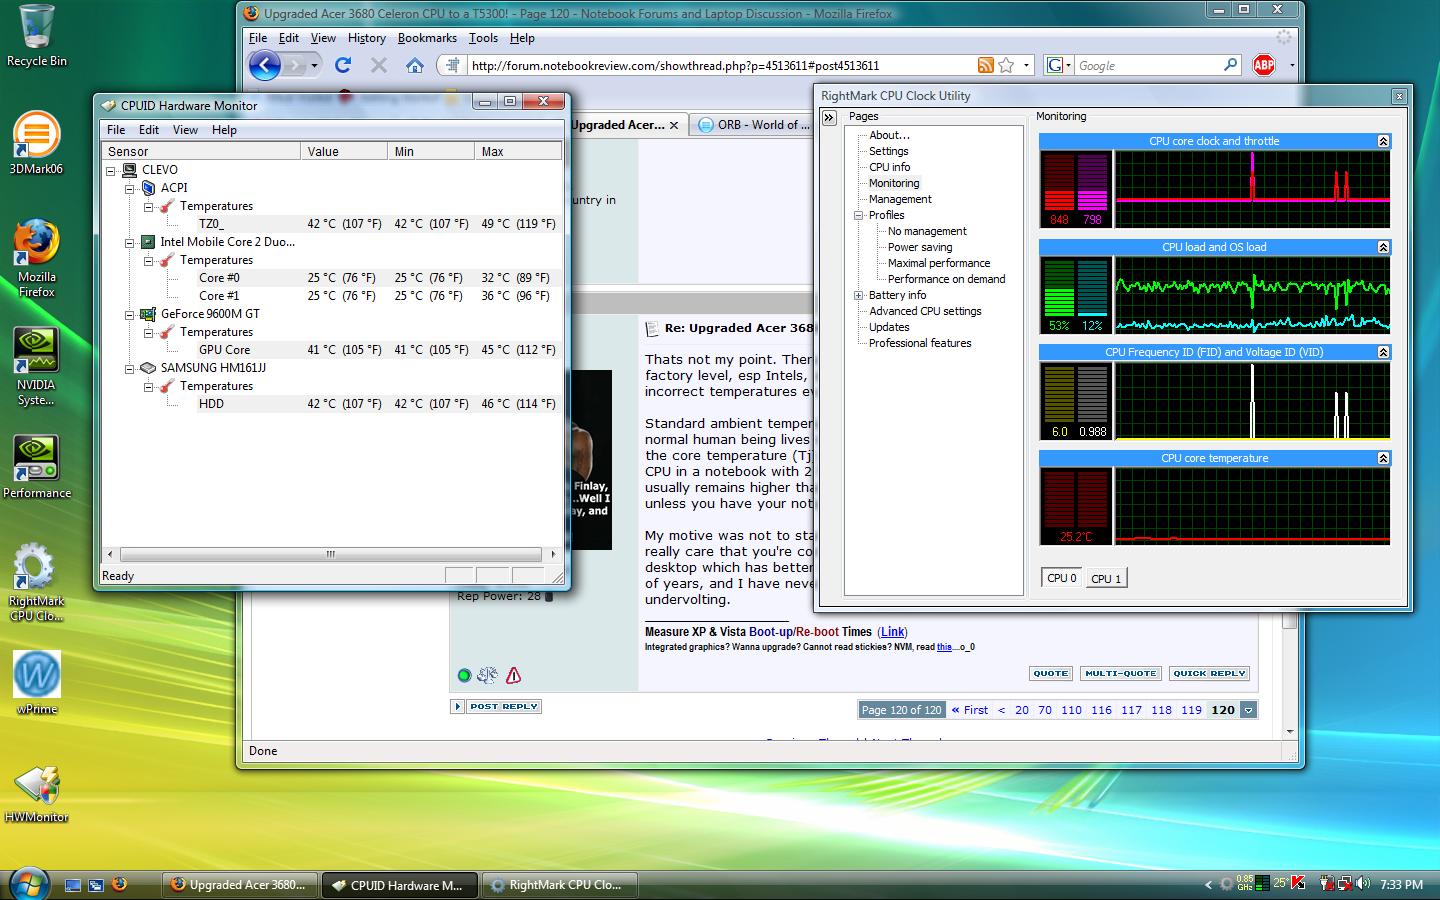The height and width of the screenshot is (900, 1440).
Task: Open Mozilla Firefox desktop shortcut
Action: (37, 259)
